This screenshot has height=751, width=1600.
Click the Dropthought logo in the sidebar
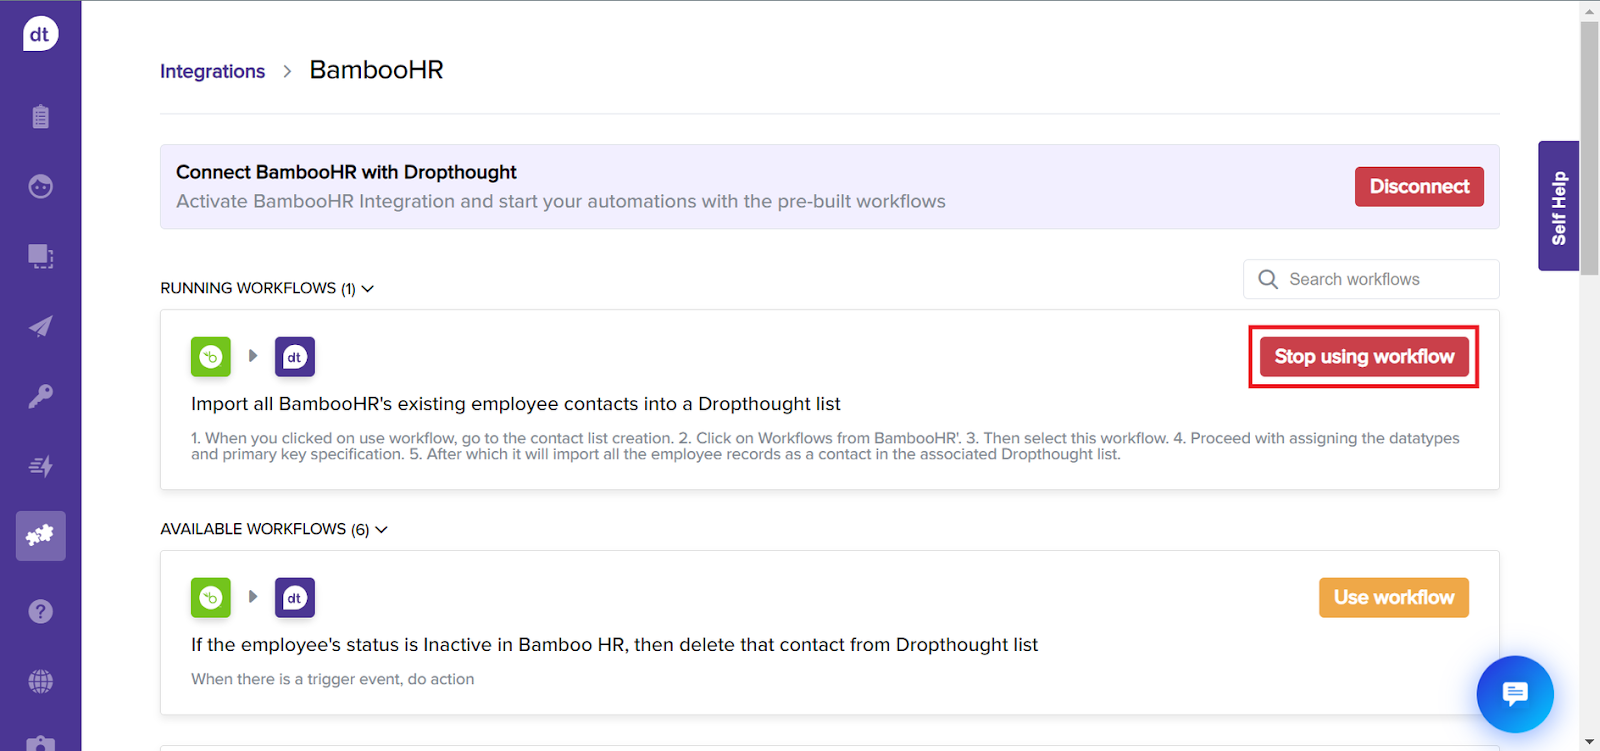pos(40,34)
